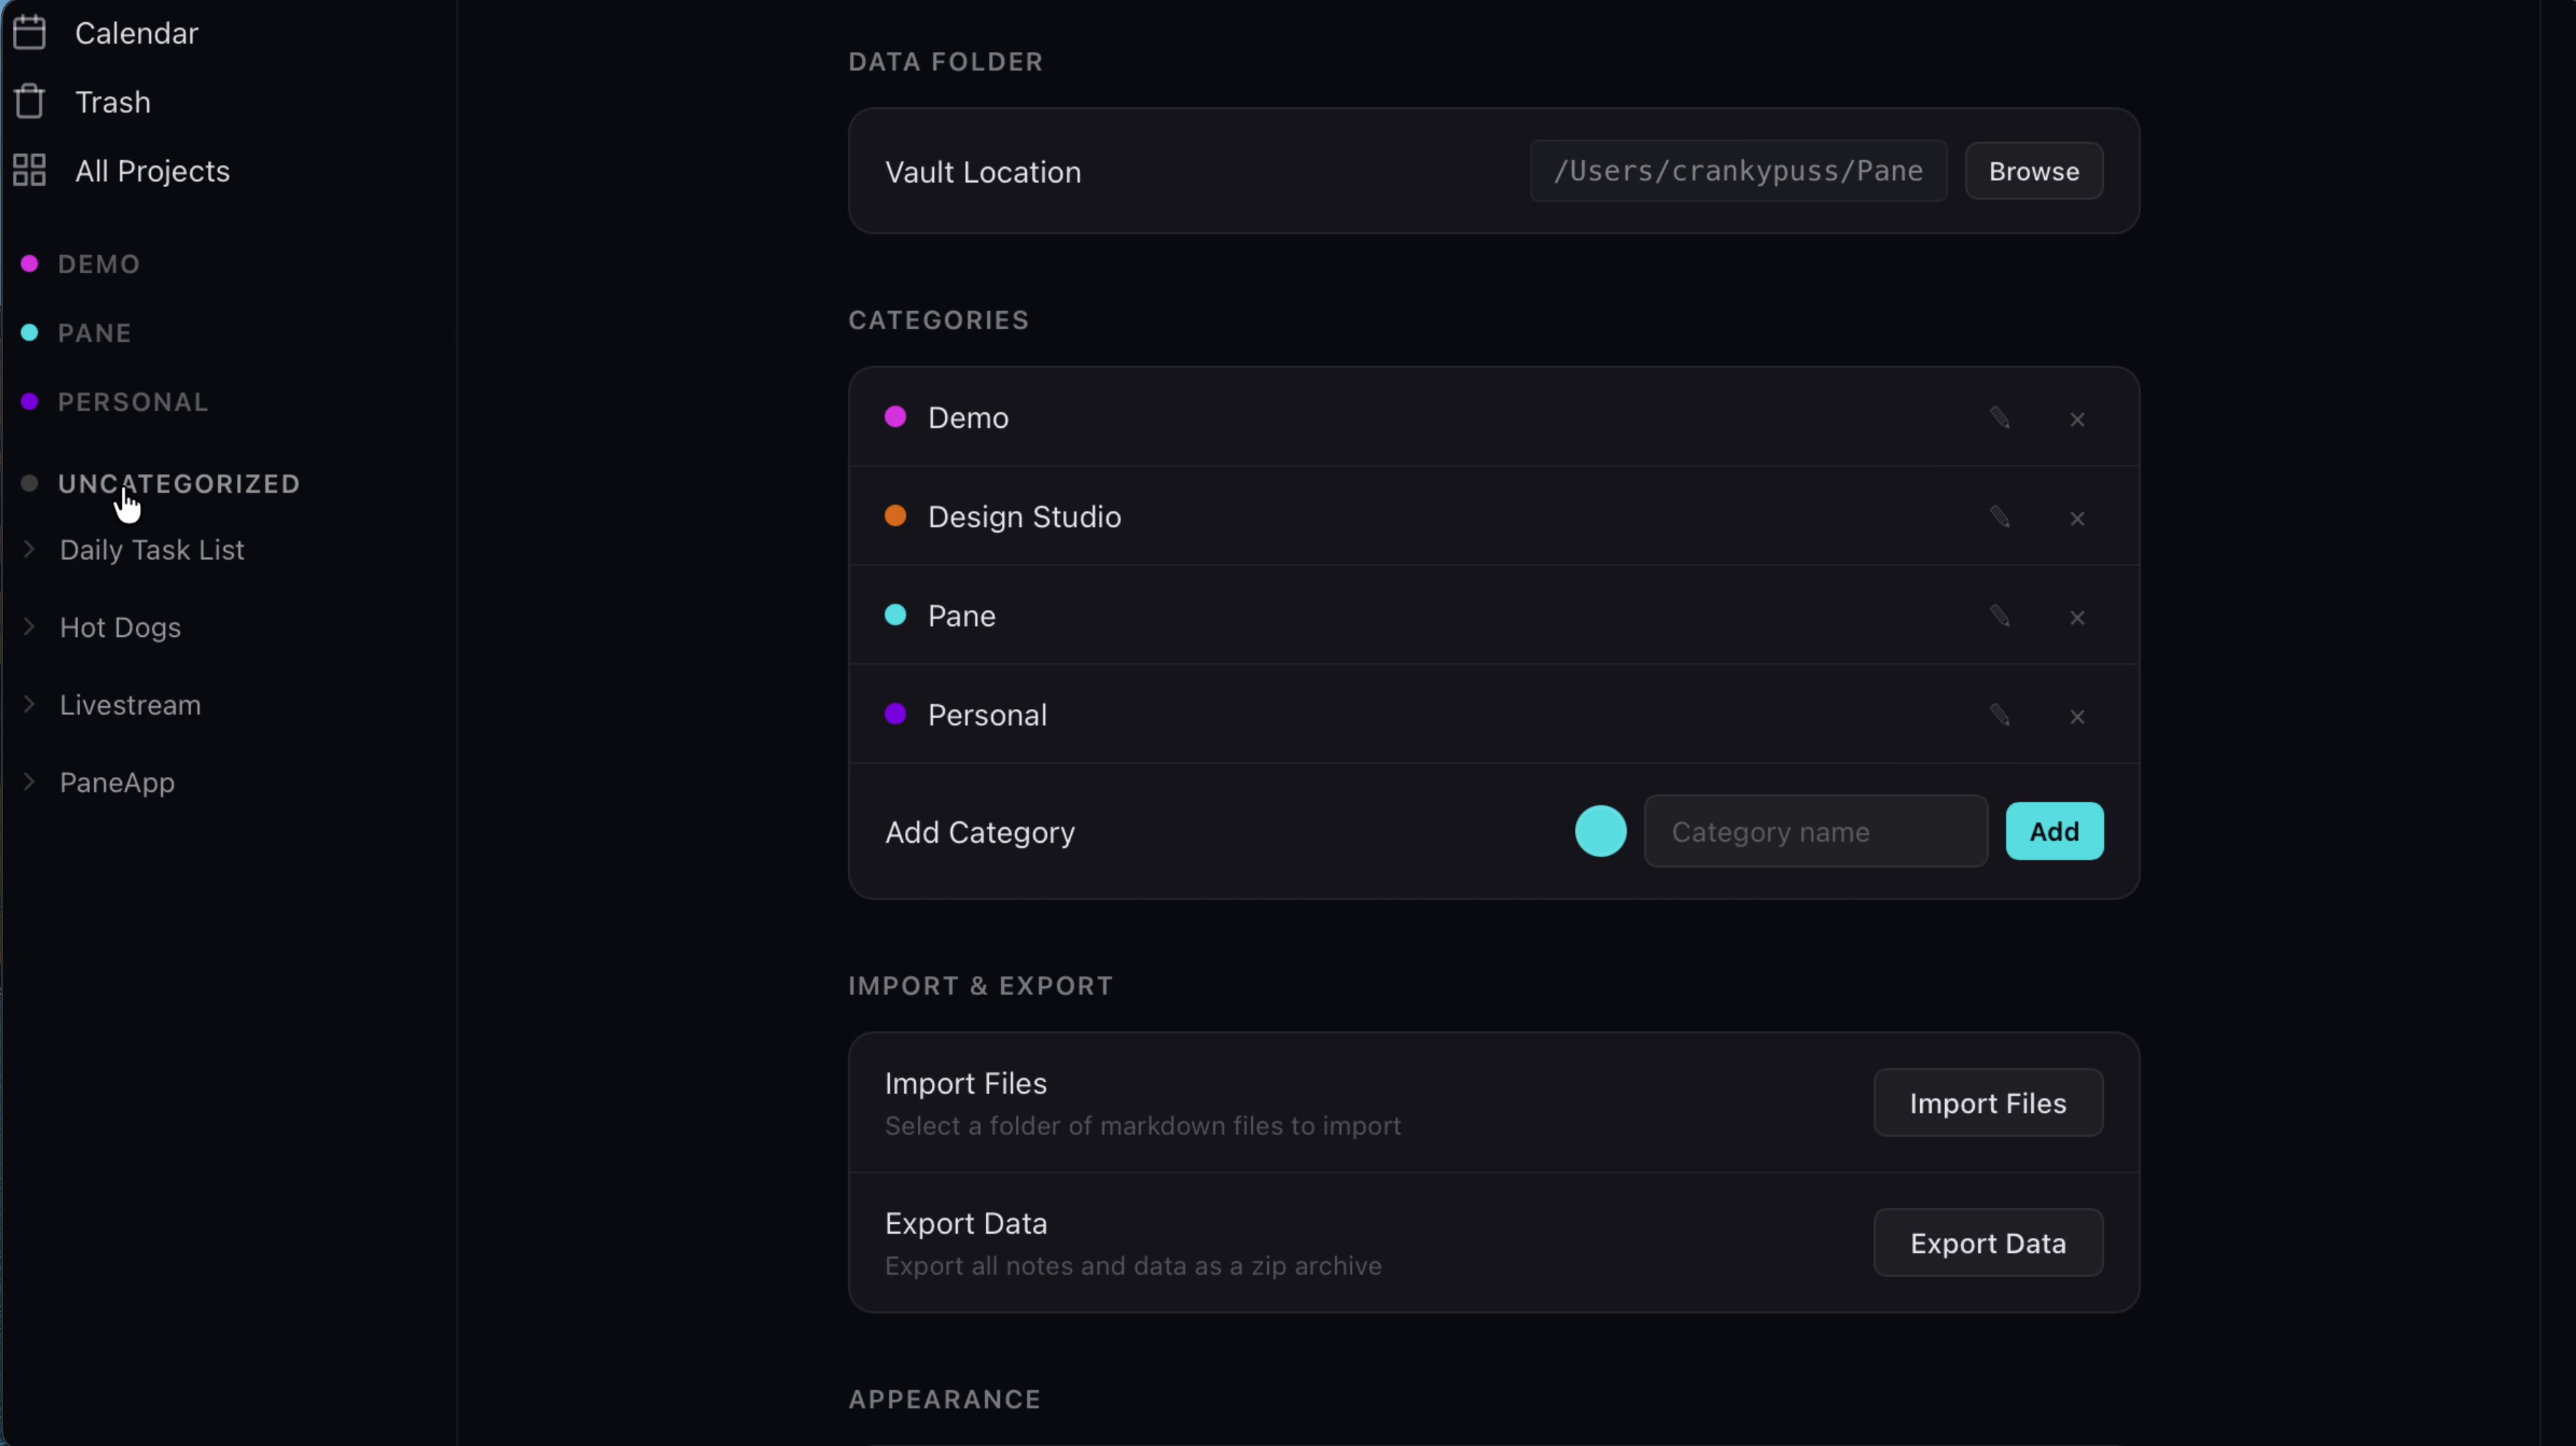The image size is (2576, 1446).
Task: Edit the Design Studio category pencil
Action: tap(1999, 517)
